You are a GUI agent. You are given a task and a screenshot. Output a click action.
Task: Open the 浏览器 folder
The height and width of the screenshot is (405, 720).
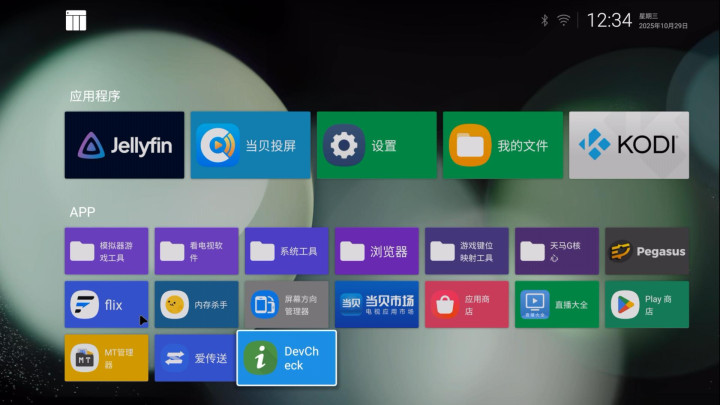[x=377, y=251]
